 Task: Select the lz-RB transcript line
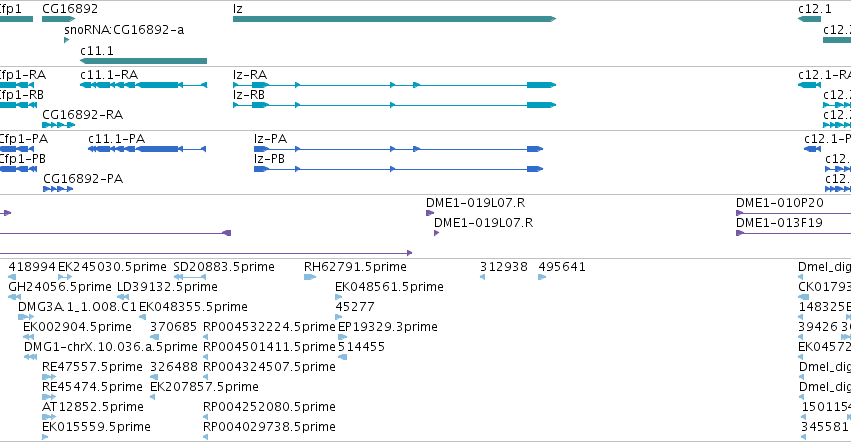click(x=395, y=105)
